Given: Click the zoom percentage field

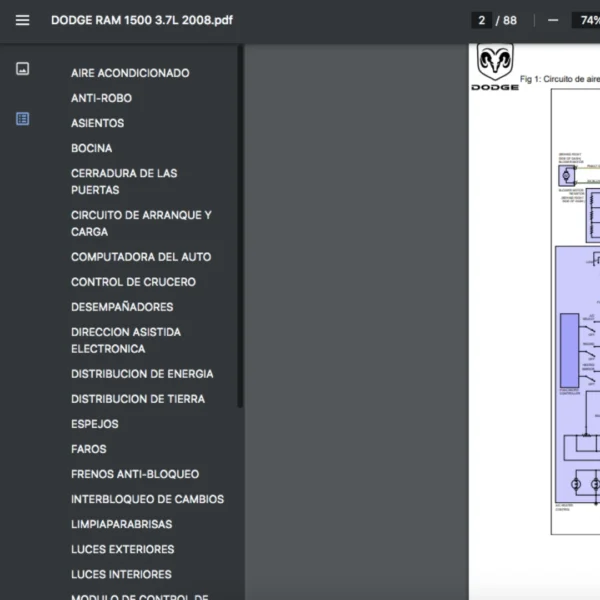Looking at the screenshot, I should [x=587, y=20].
